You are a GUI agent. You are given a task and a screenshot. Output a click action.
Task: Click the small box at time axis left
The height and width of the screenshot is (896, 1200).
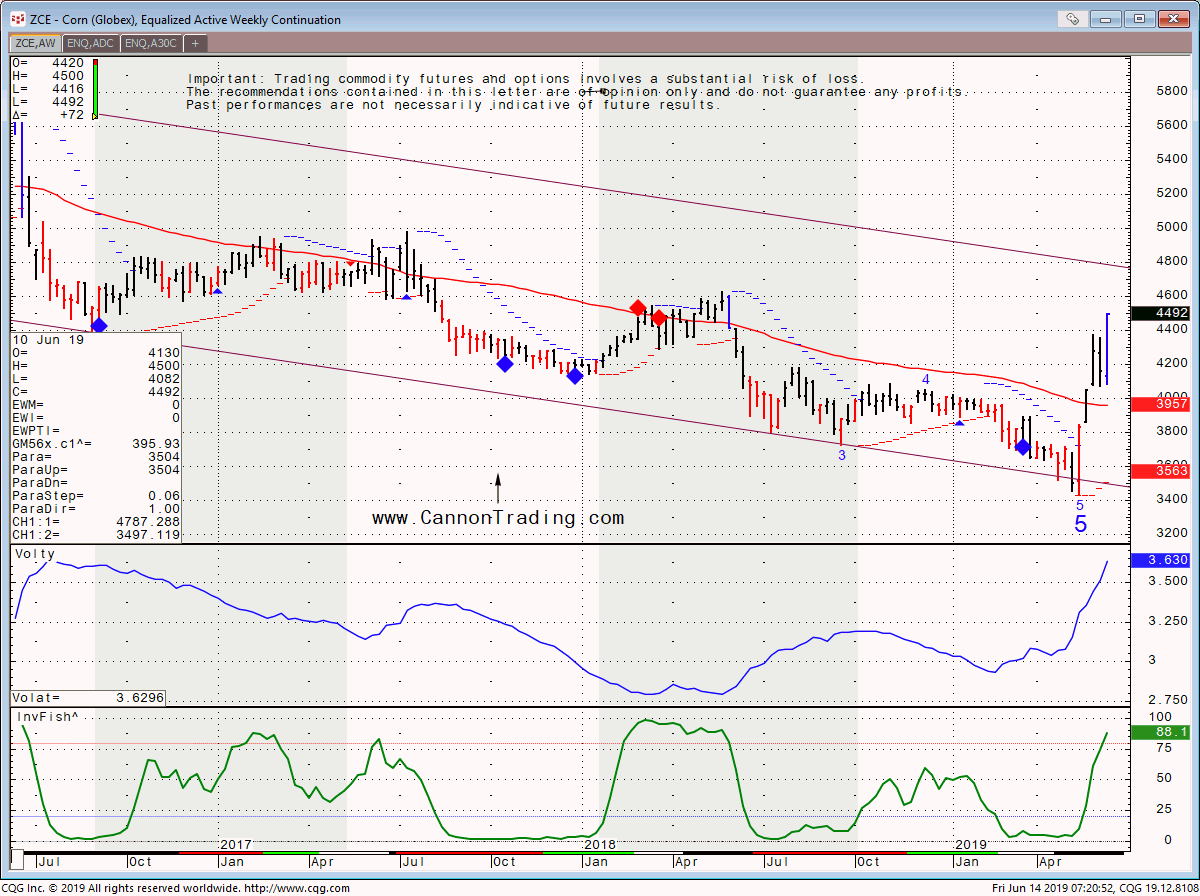(17, 860)
